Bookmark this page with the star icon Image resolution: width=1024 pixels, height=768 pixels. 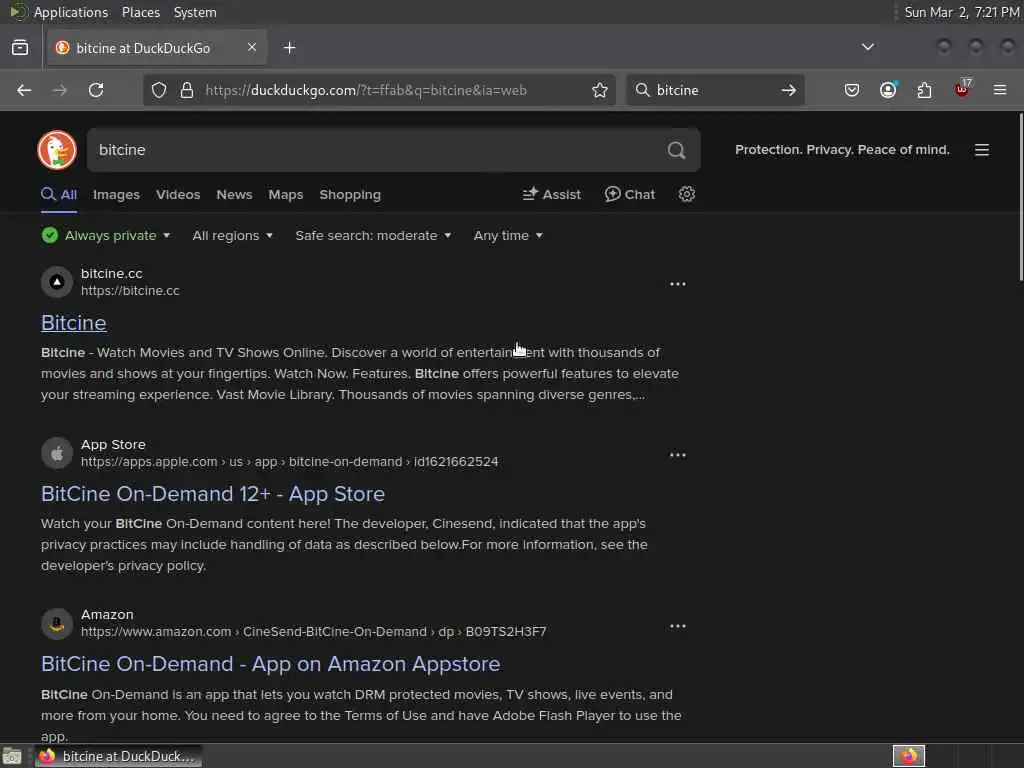600,90
